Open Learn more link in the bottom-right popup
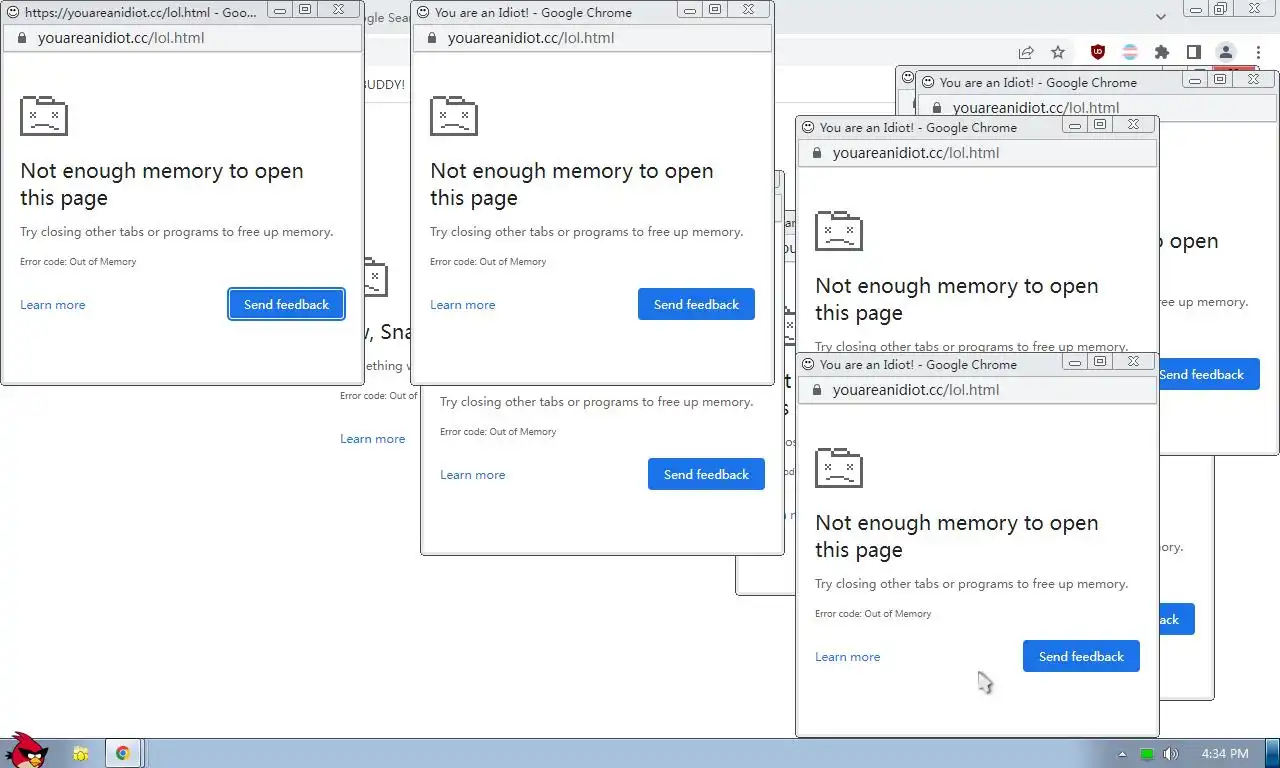This screenshot has width=1280, height=768. pos(848,657)
